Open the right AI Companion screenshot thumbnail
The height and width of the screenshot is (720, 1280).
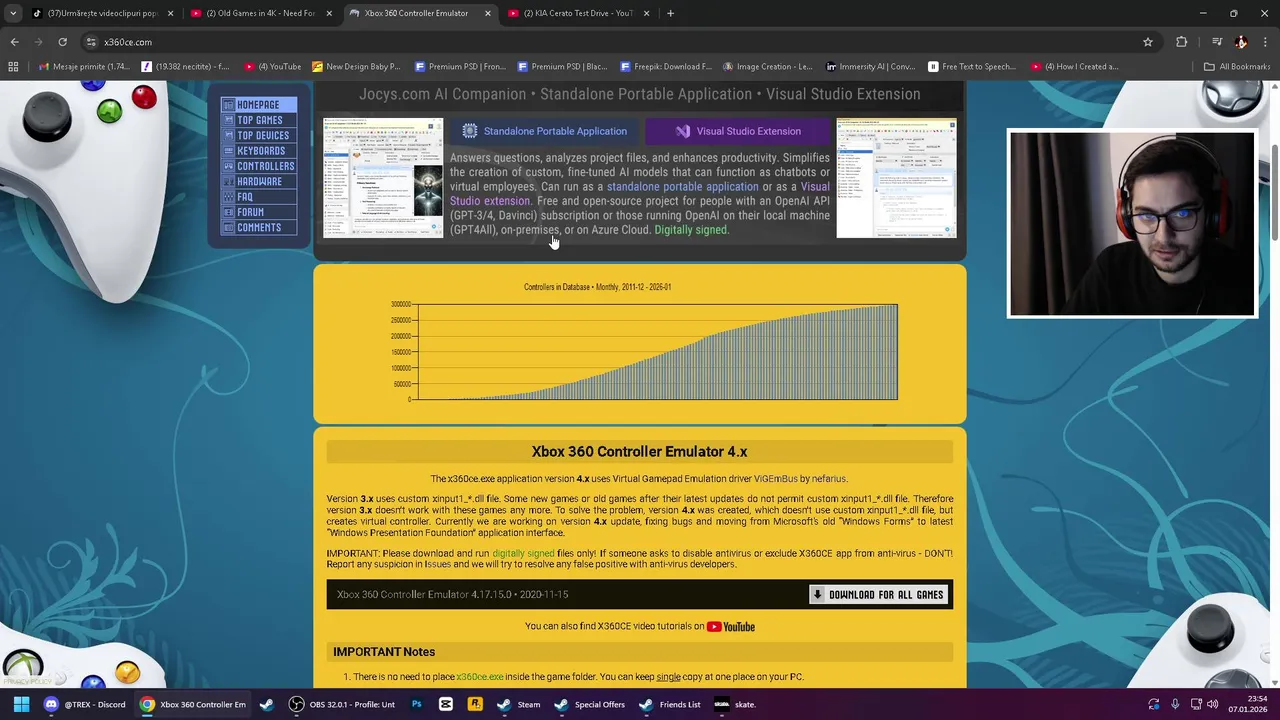pyautogui.click(x=896, y=178)
